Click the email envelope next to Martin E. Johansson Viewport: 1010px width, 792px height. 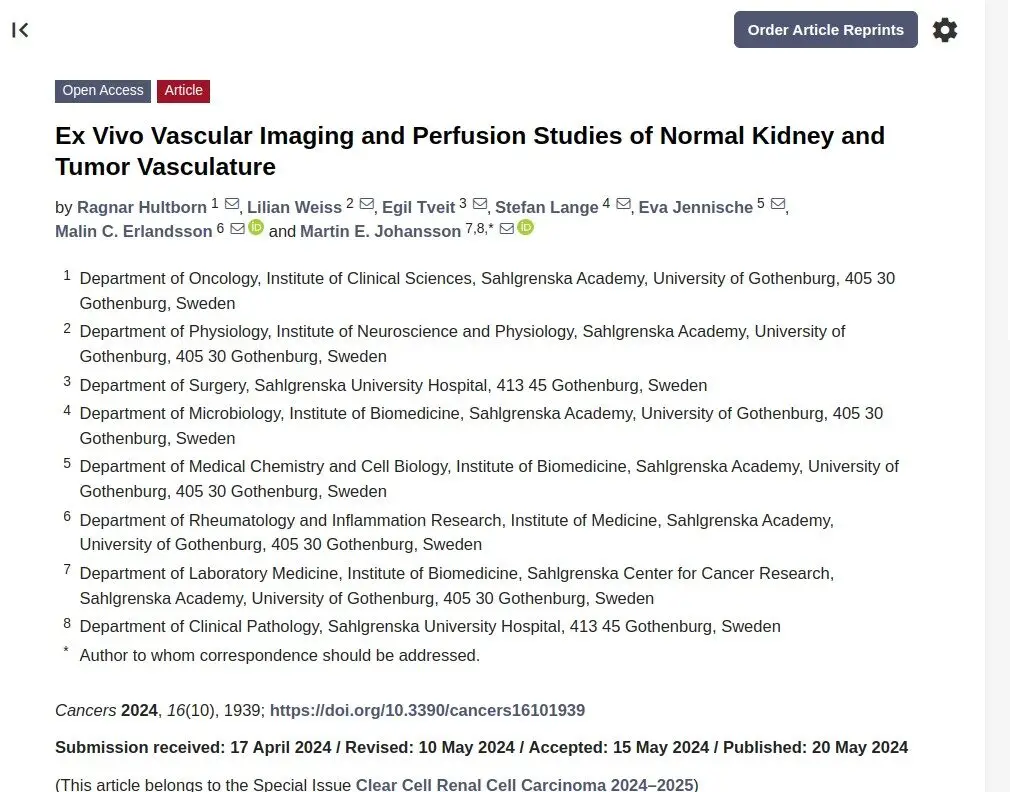[507, 229]
